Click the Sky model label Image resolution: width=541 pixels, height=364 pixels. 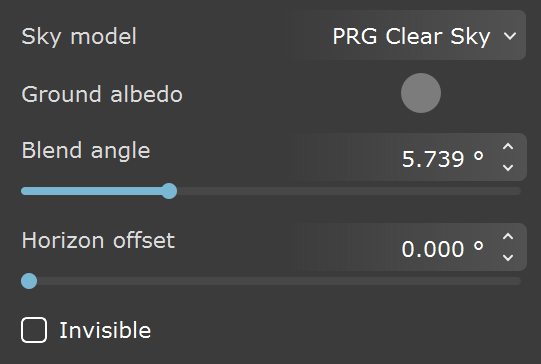tap(79, 37)
